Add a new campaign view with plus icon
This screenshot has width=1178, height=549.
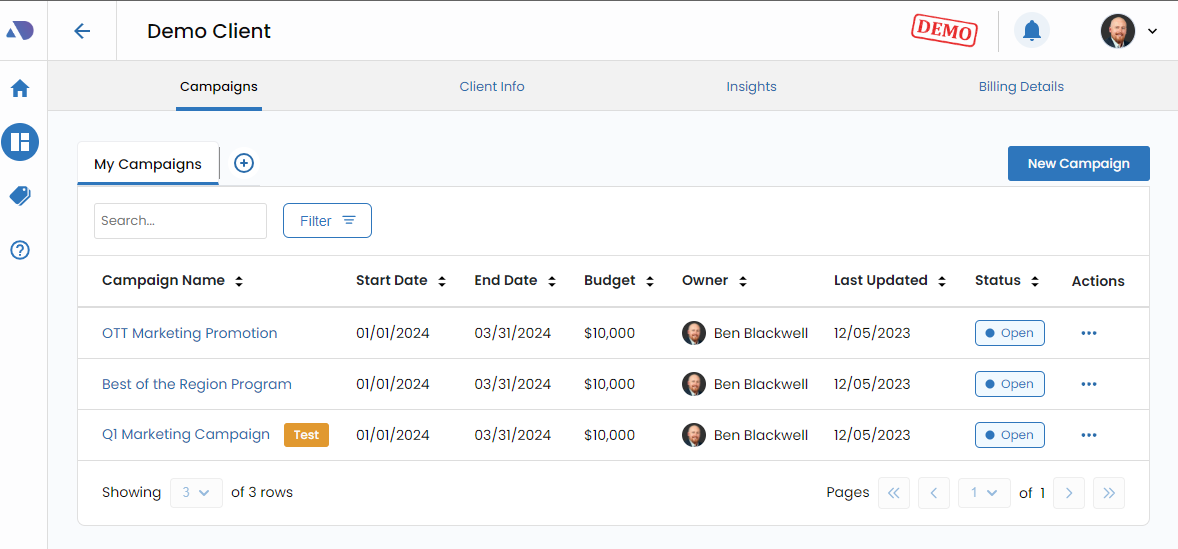[244, 163]
